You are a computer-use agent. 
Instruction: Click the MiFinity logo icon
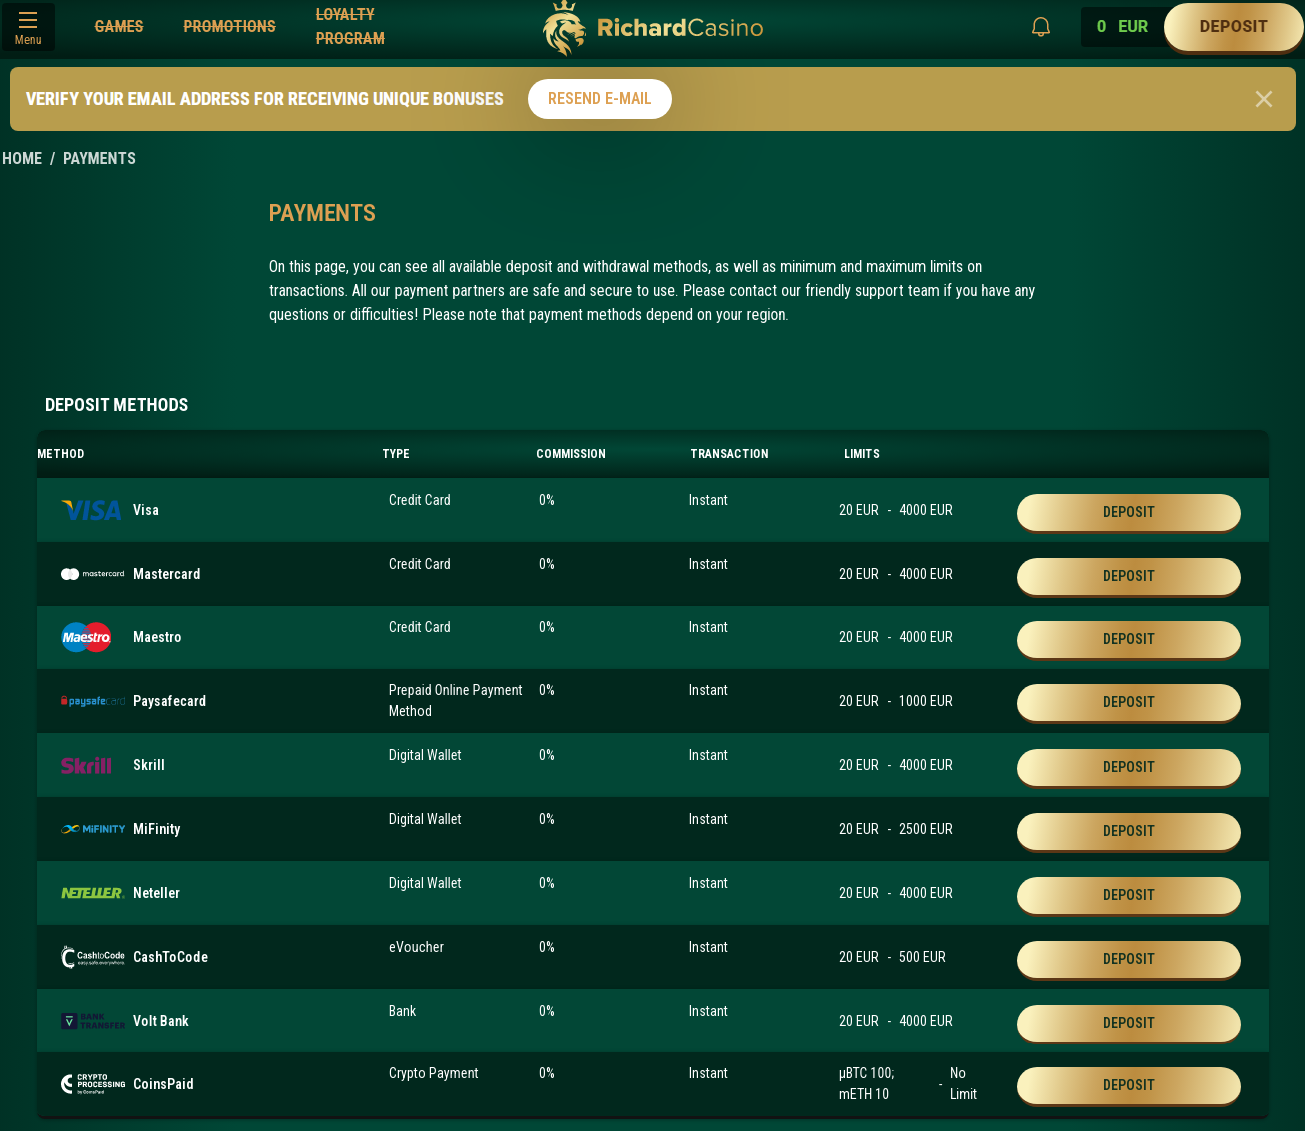[x=92, y=829]
